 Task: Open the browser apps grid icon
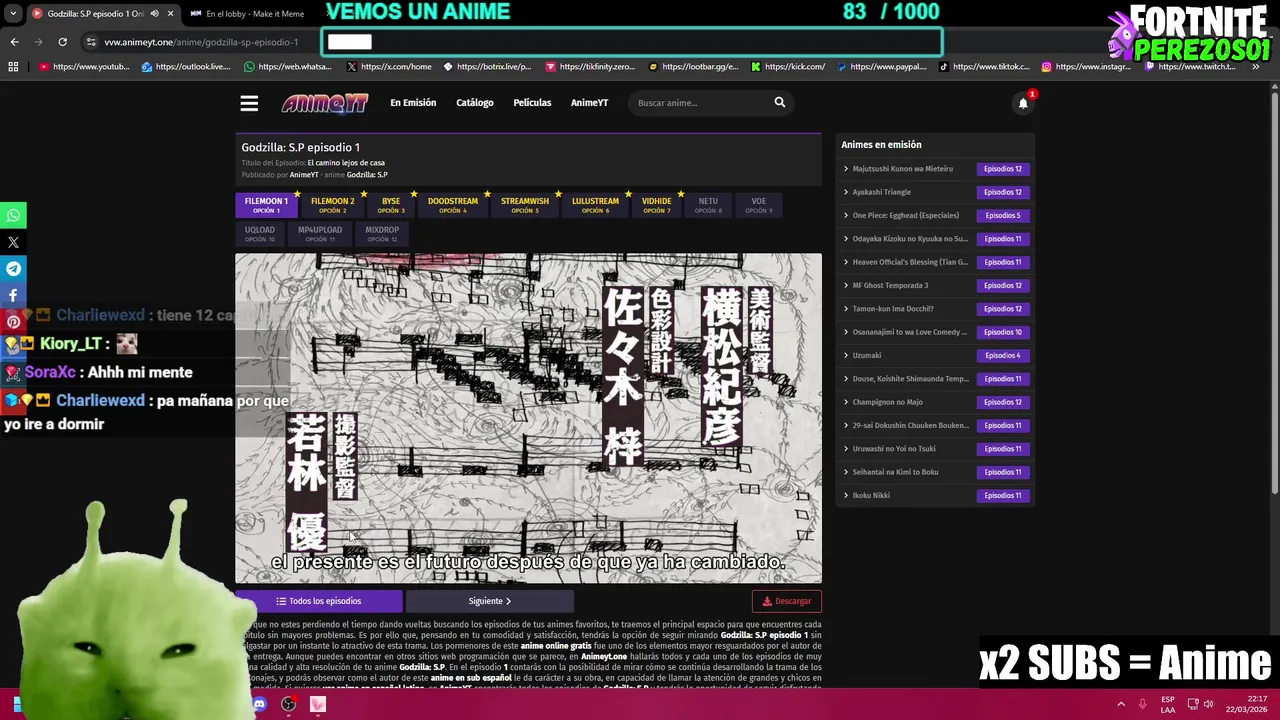tap(13, 67)
